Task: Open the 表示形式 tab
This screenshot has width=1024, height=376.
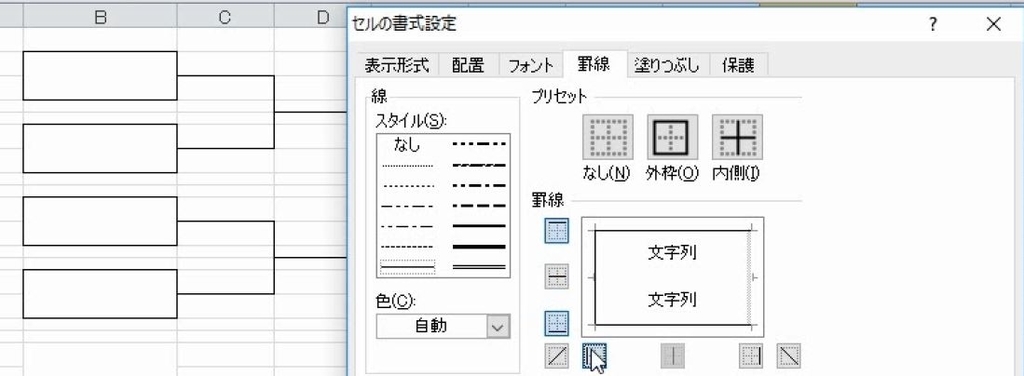Action: coord(397,65)
